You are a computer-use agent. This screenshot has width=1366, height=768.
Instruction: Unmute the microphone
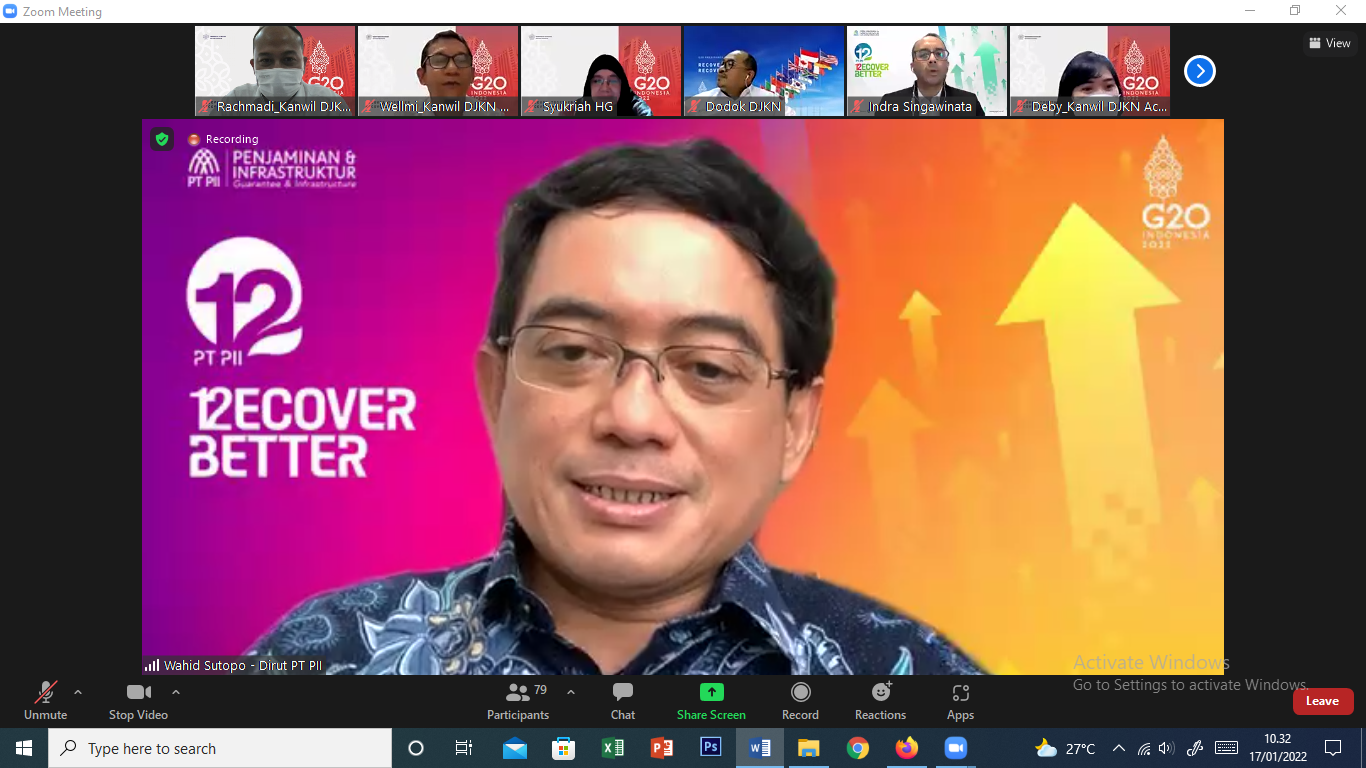tap(45, 700)
